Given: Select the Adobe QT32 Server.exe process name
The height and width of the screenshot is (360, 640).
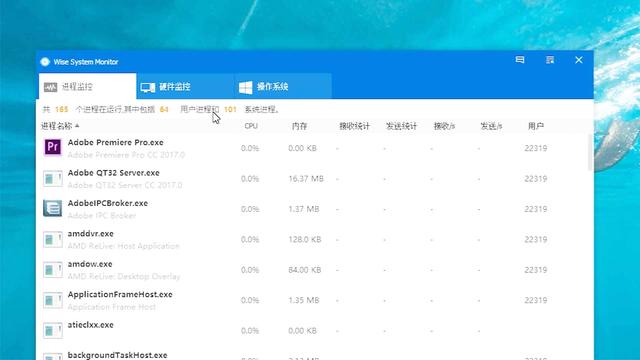Looking at the screenshot, I should coord(113,173).
